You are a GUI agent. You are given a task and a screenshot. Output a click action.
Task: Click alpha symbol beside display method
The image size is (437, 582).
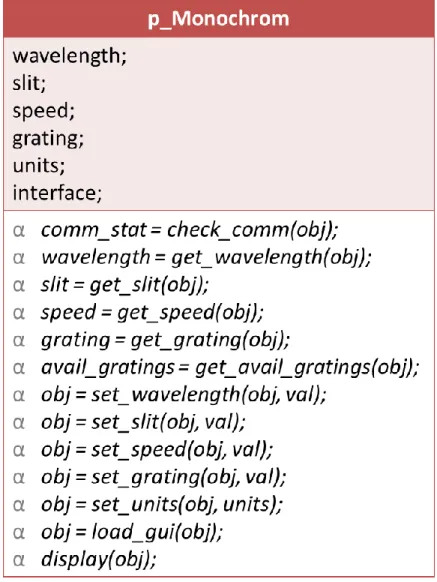click(19, 560)
